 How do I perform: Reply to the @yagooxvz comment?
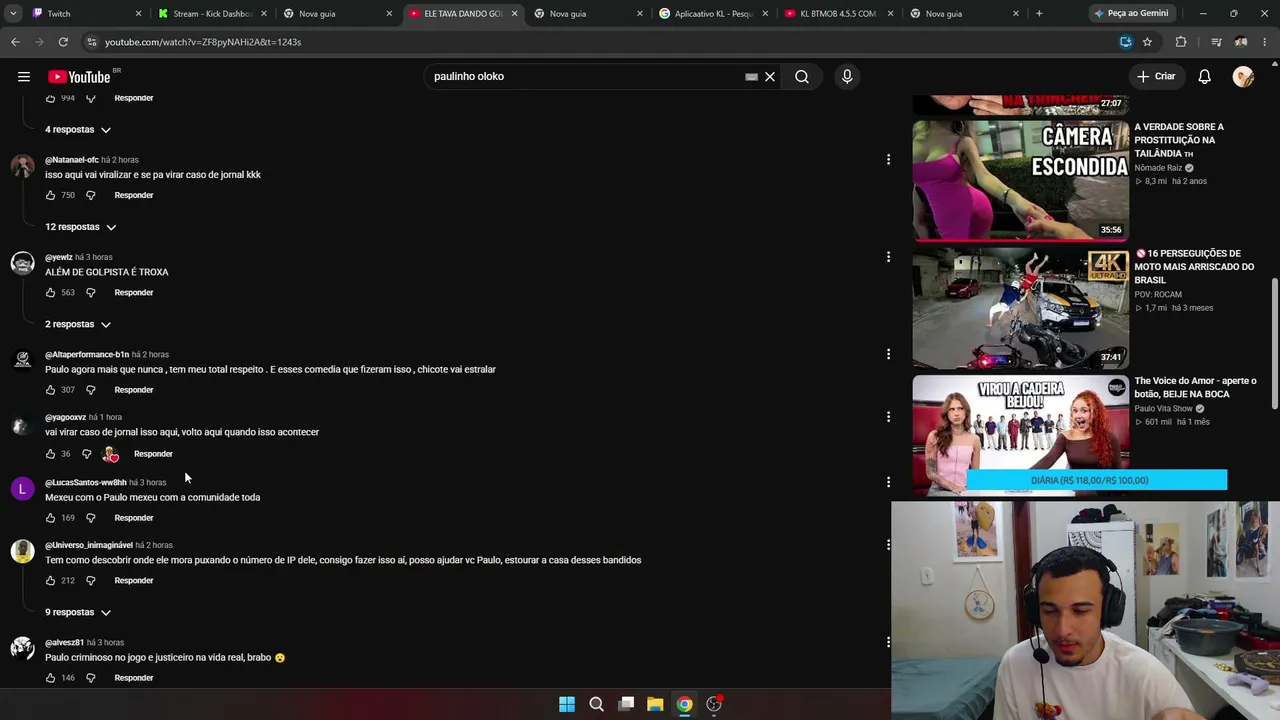153,454
